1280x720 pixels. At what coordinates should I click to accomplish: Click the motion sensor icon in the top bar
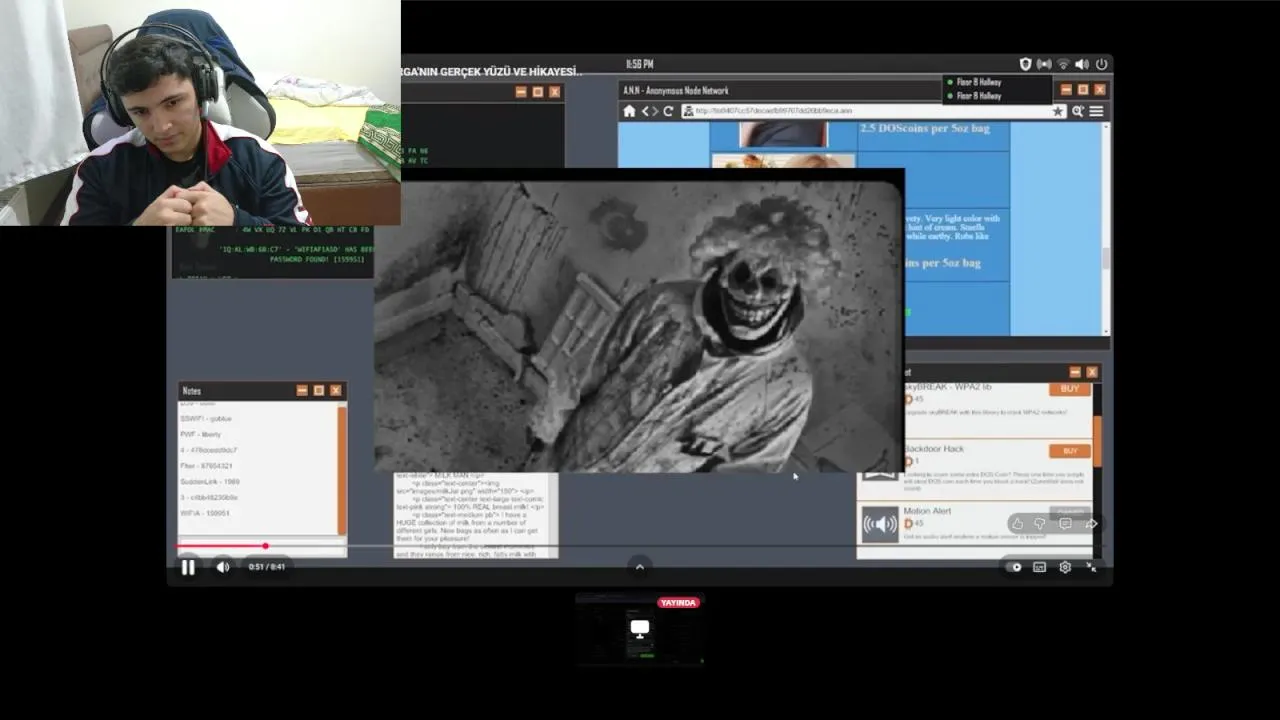click(1044, 64)
